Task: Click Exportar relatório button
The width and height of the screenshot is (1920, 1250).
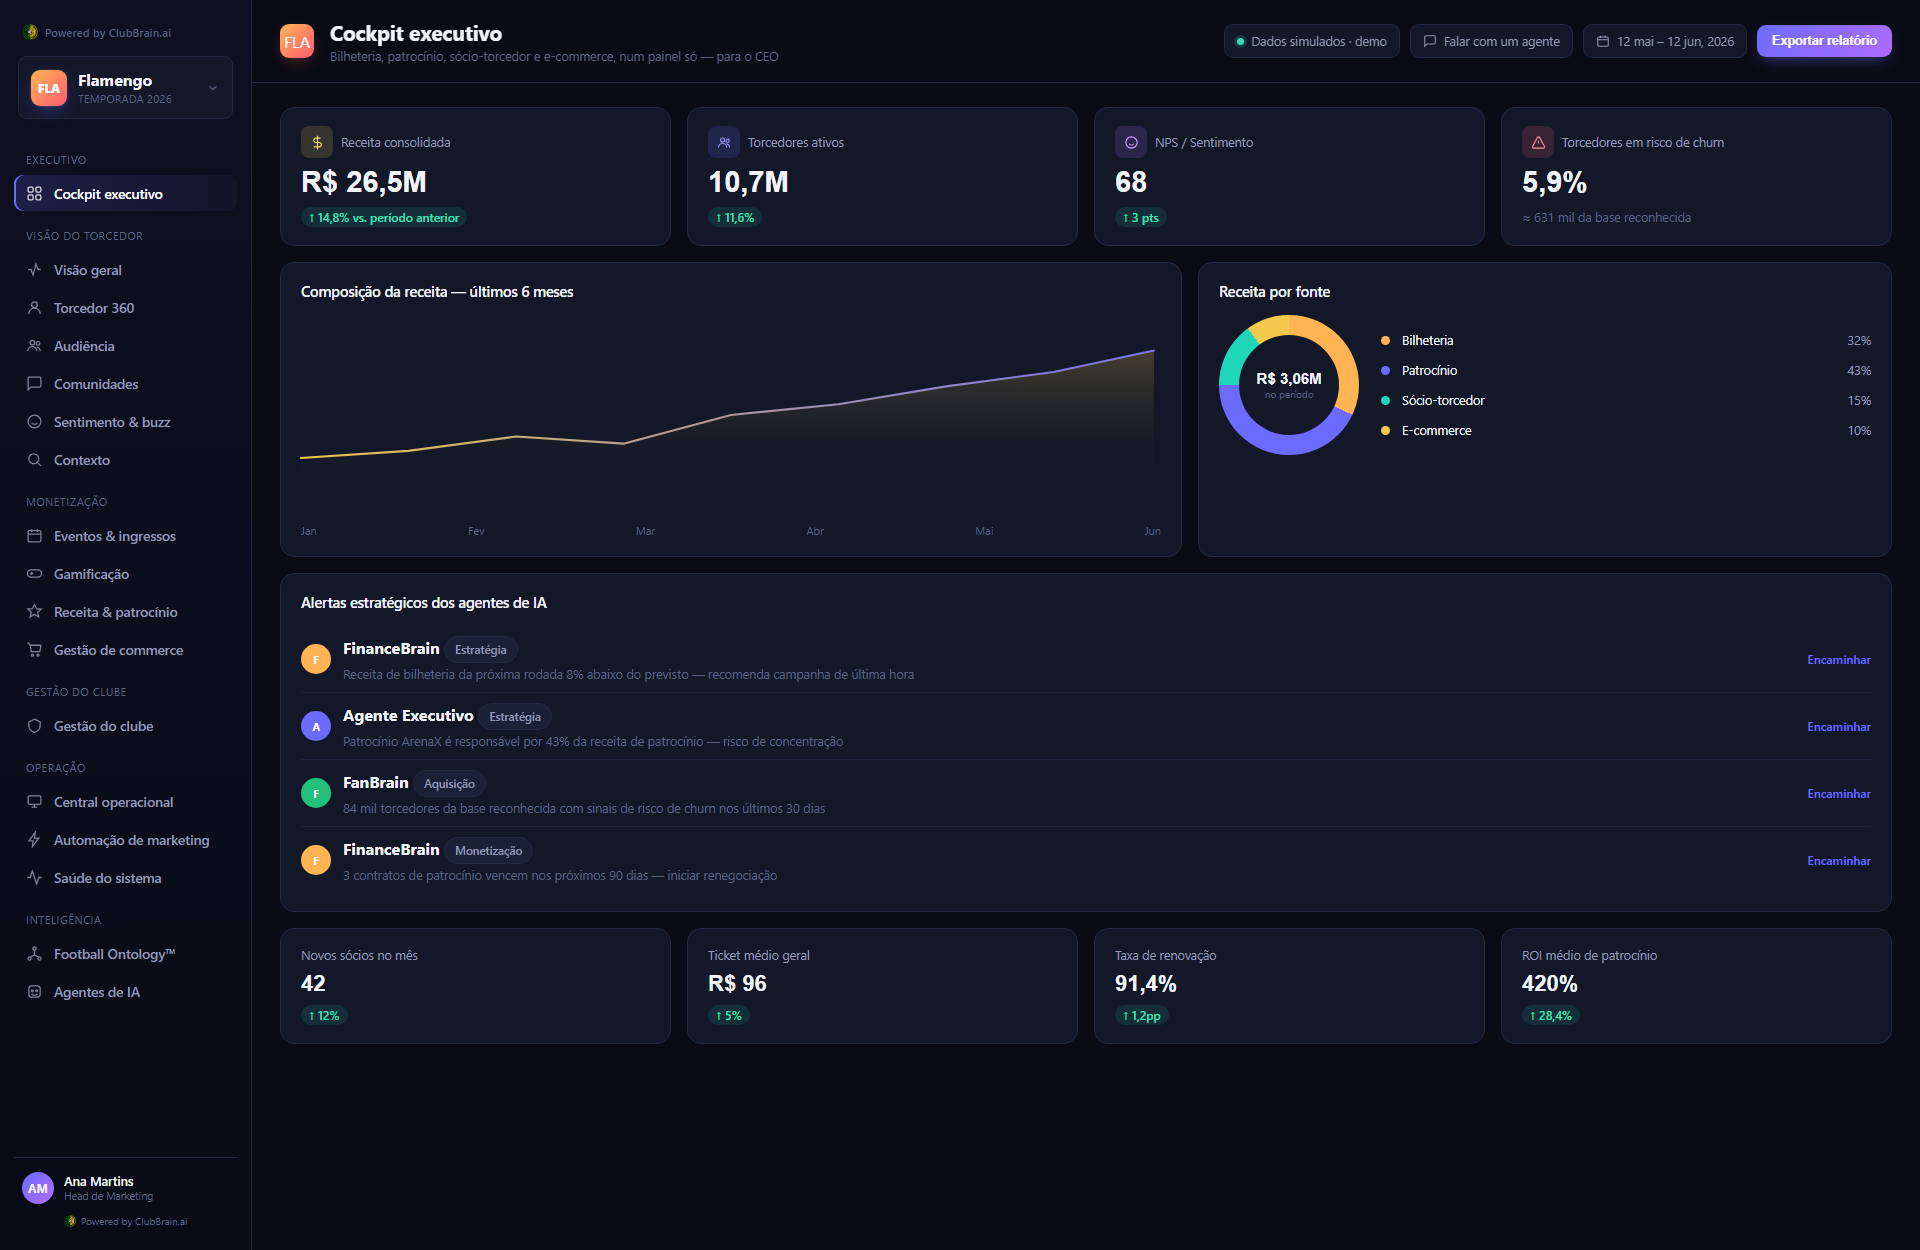Action: coord(1824,41)
